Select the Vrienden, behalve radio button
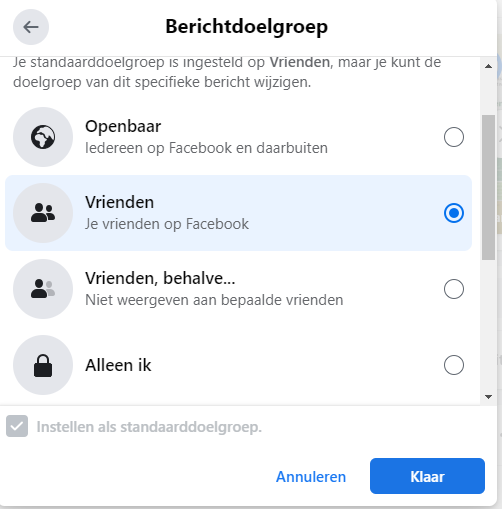The width and height of the screenshot is (502, 509). click(x=454, y=289)
